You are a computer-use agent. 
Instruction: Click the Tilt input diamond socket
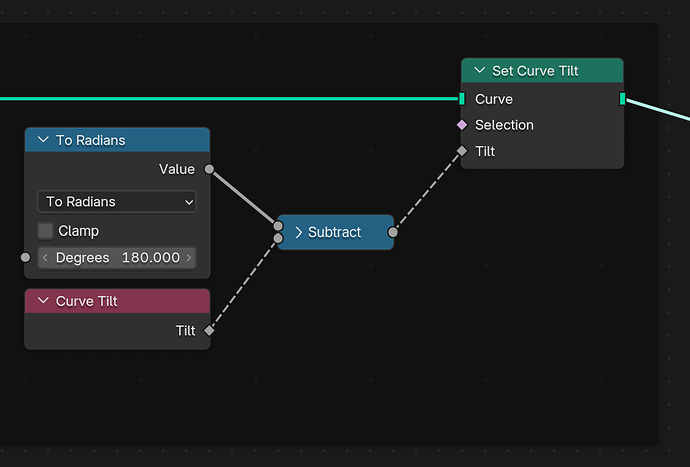click(462, 151)
